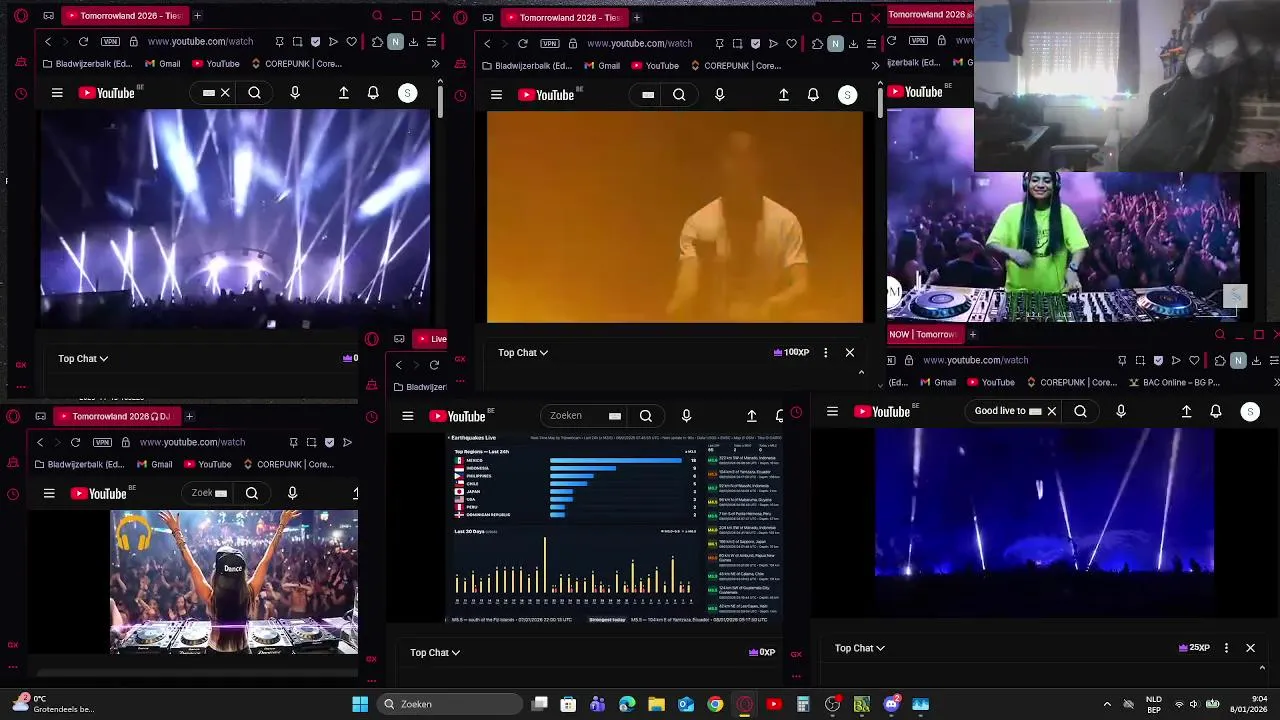This screenshot has width=1280, height=720.
Task: Open Windows Start menu
Action: 360,704
